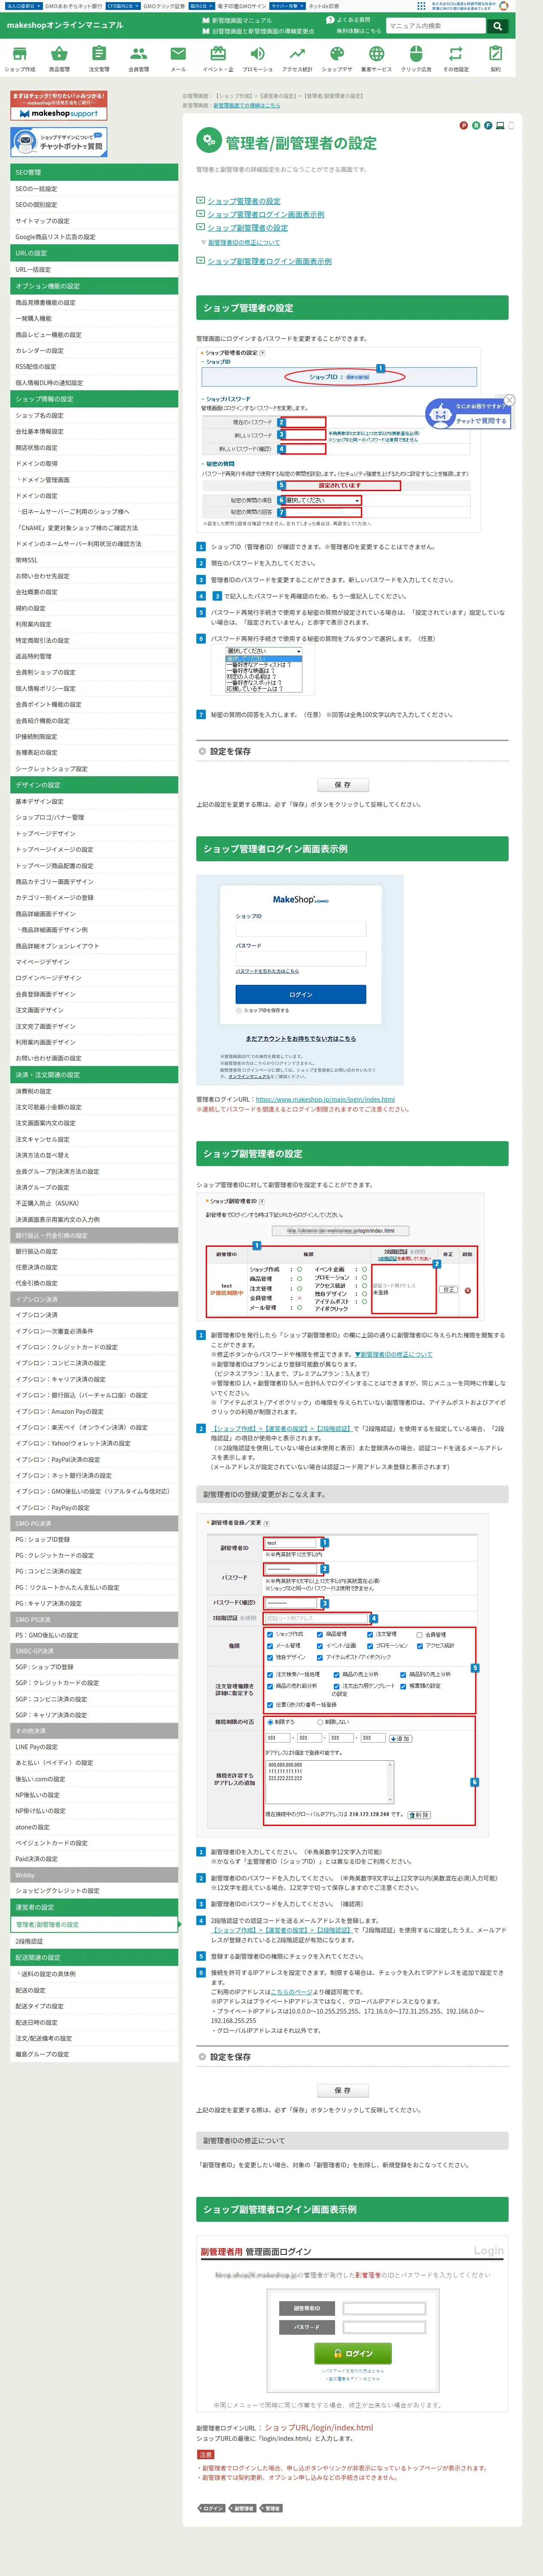This screenshot has width=543, height=2576.
Task: Open 管理者/副管理者の設定 sidebar item
Action: pyautogui.click(x=94, y=1924)
